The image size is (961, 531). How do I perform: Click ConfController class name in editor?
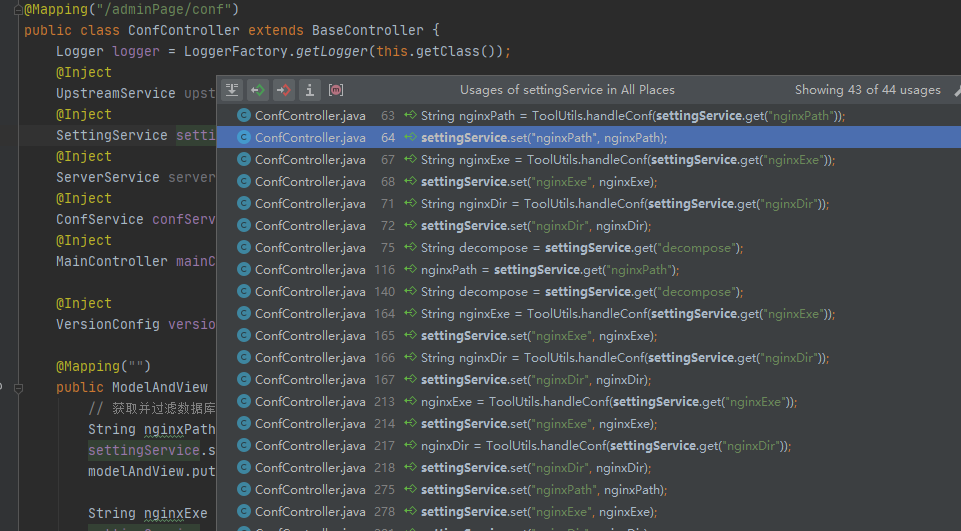coord(184,30)
